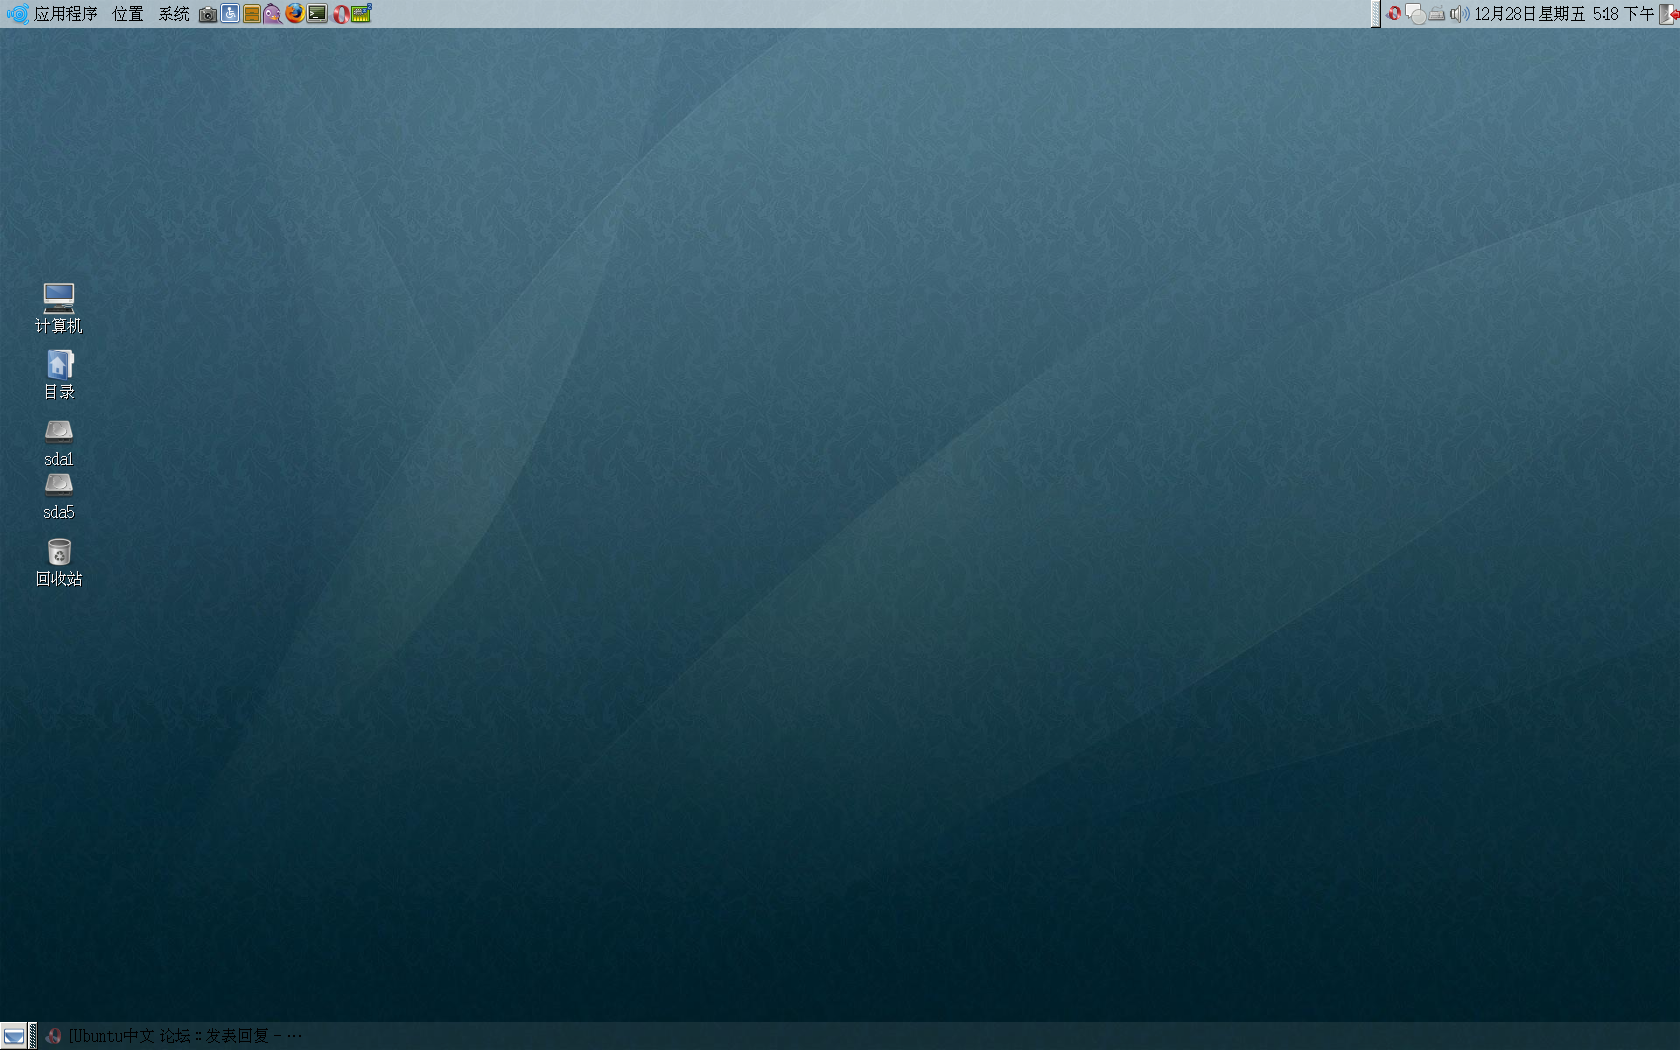Click the Opera tray icon
The image size is (1680, 1050).
(1394, 14)
